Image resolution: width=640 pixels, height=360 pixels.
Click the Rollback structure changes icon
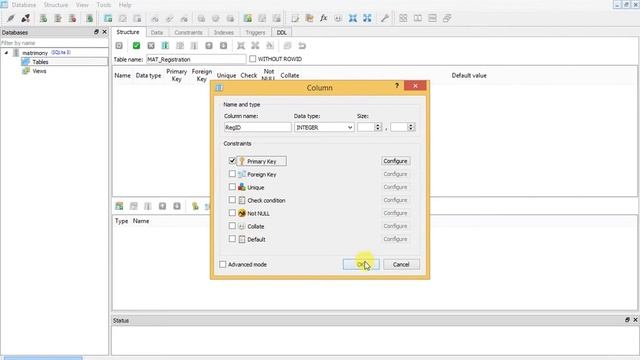151,46
